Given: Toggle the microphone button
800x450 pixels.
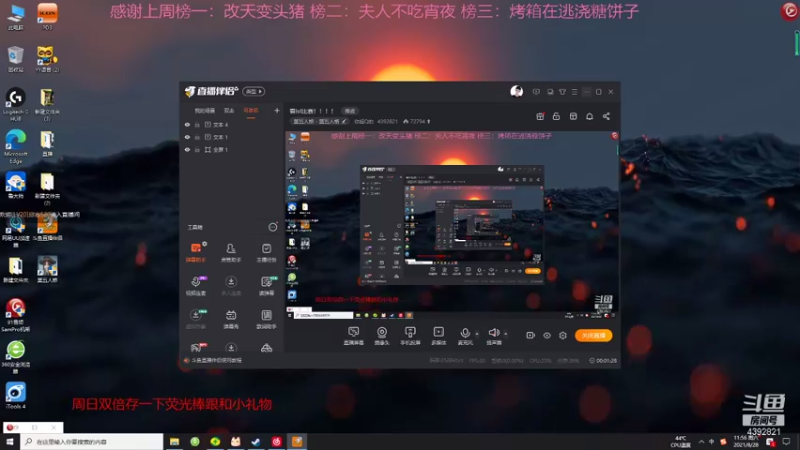Looking at the screenshot, I should [465, 336].
